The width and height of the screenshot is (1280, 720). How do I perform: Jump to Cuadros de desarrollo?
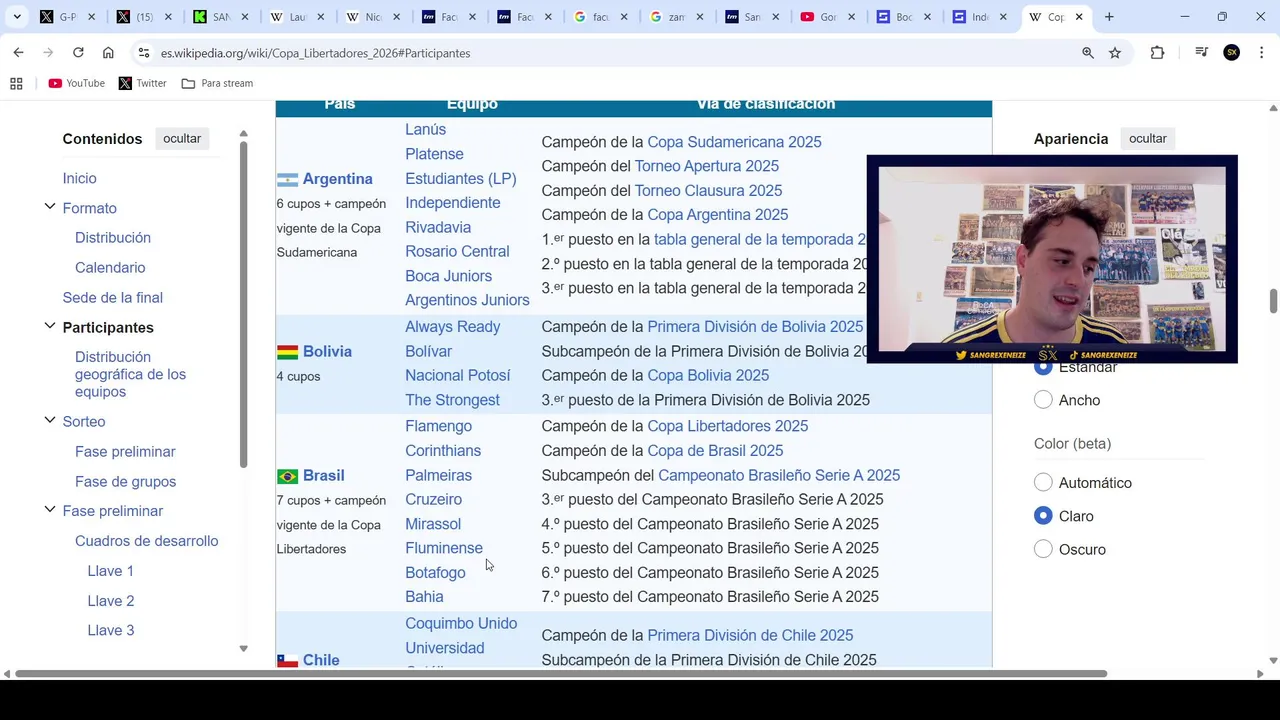pos(146,541)
